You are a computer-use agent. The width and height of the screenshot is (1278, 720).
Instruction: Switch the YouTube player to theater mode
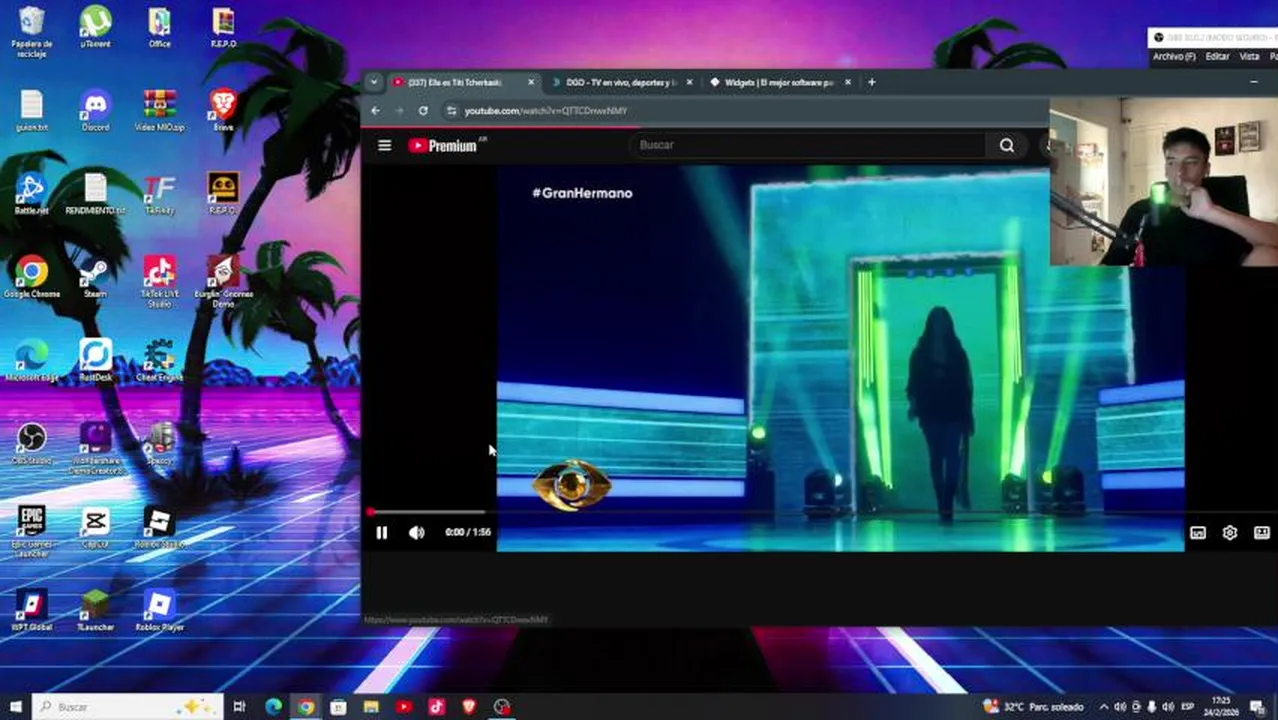coord(1261,533)
